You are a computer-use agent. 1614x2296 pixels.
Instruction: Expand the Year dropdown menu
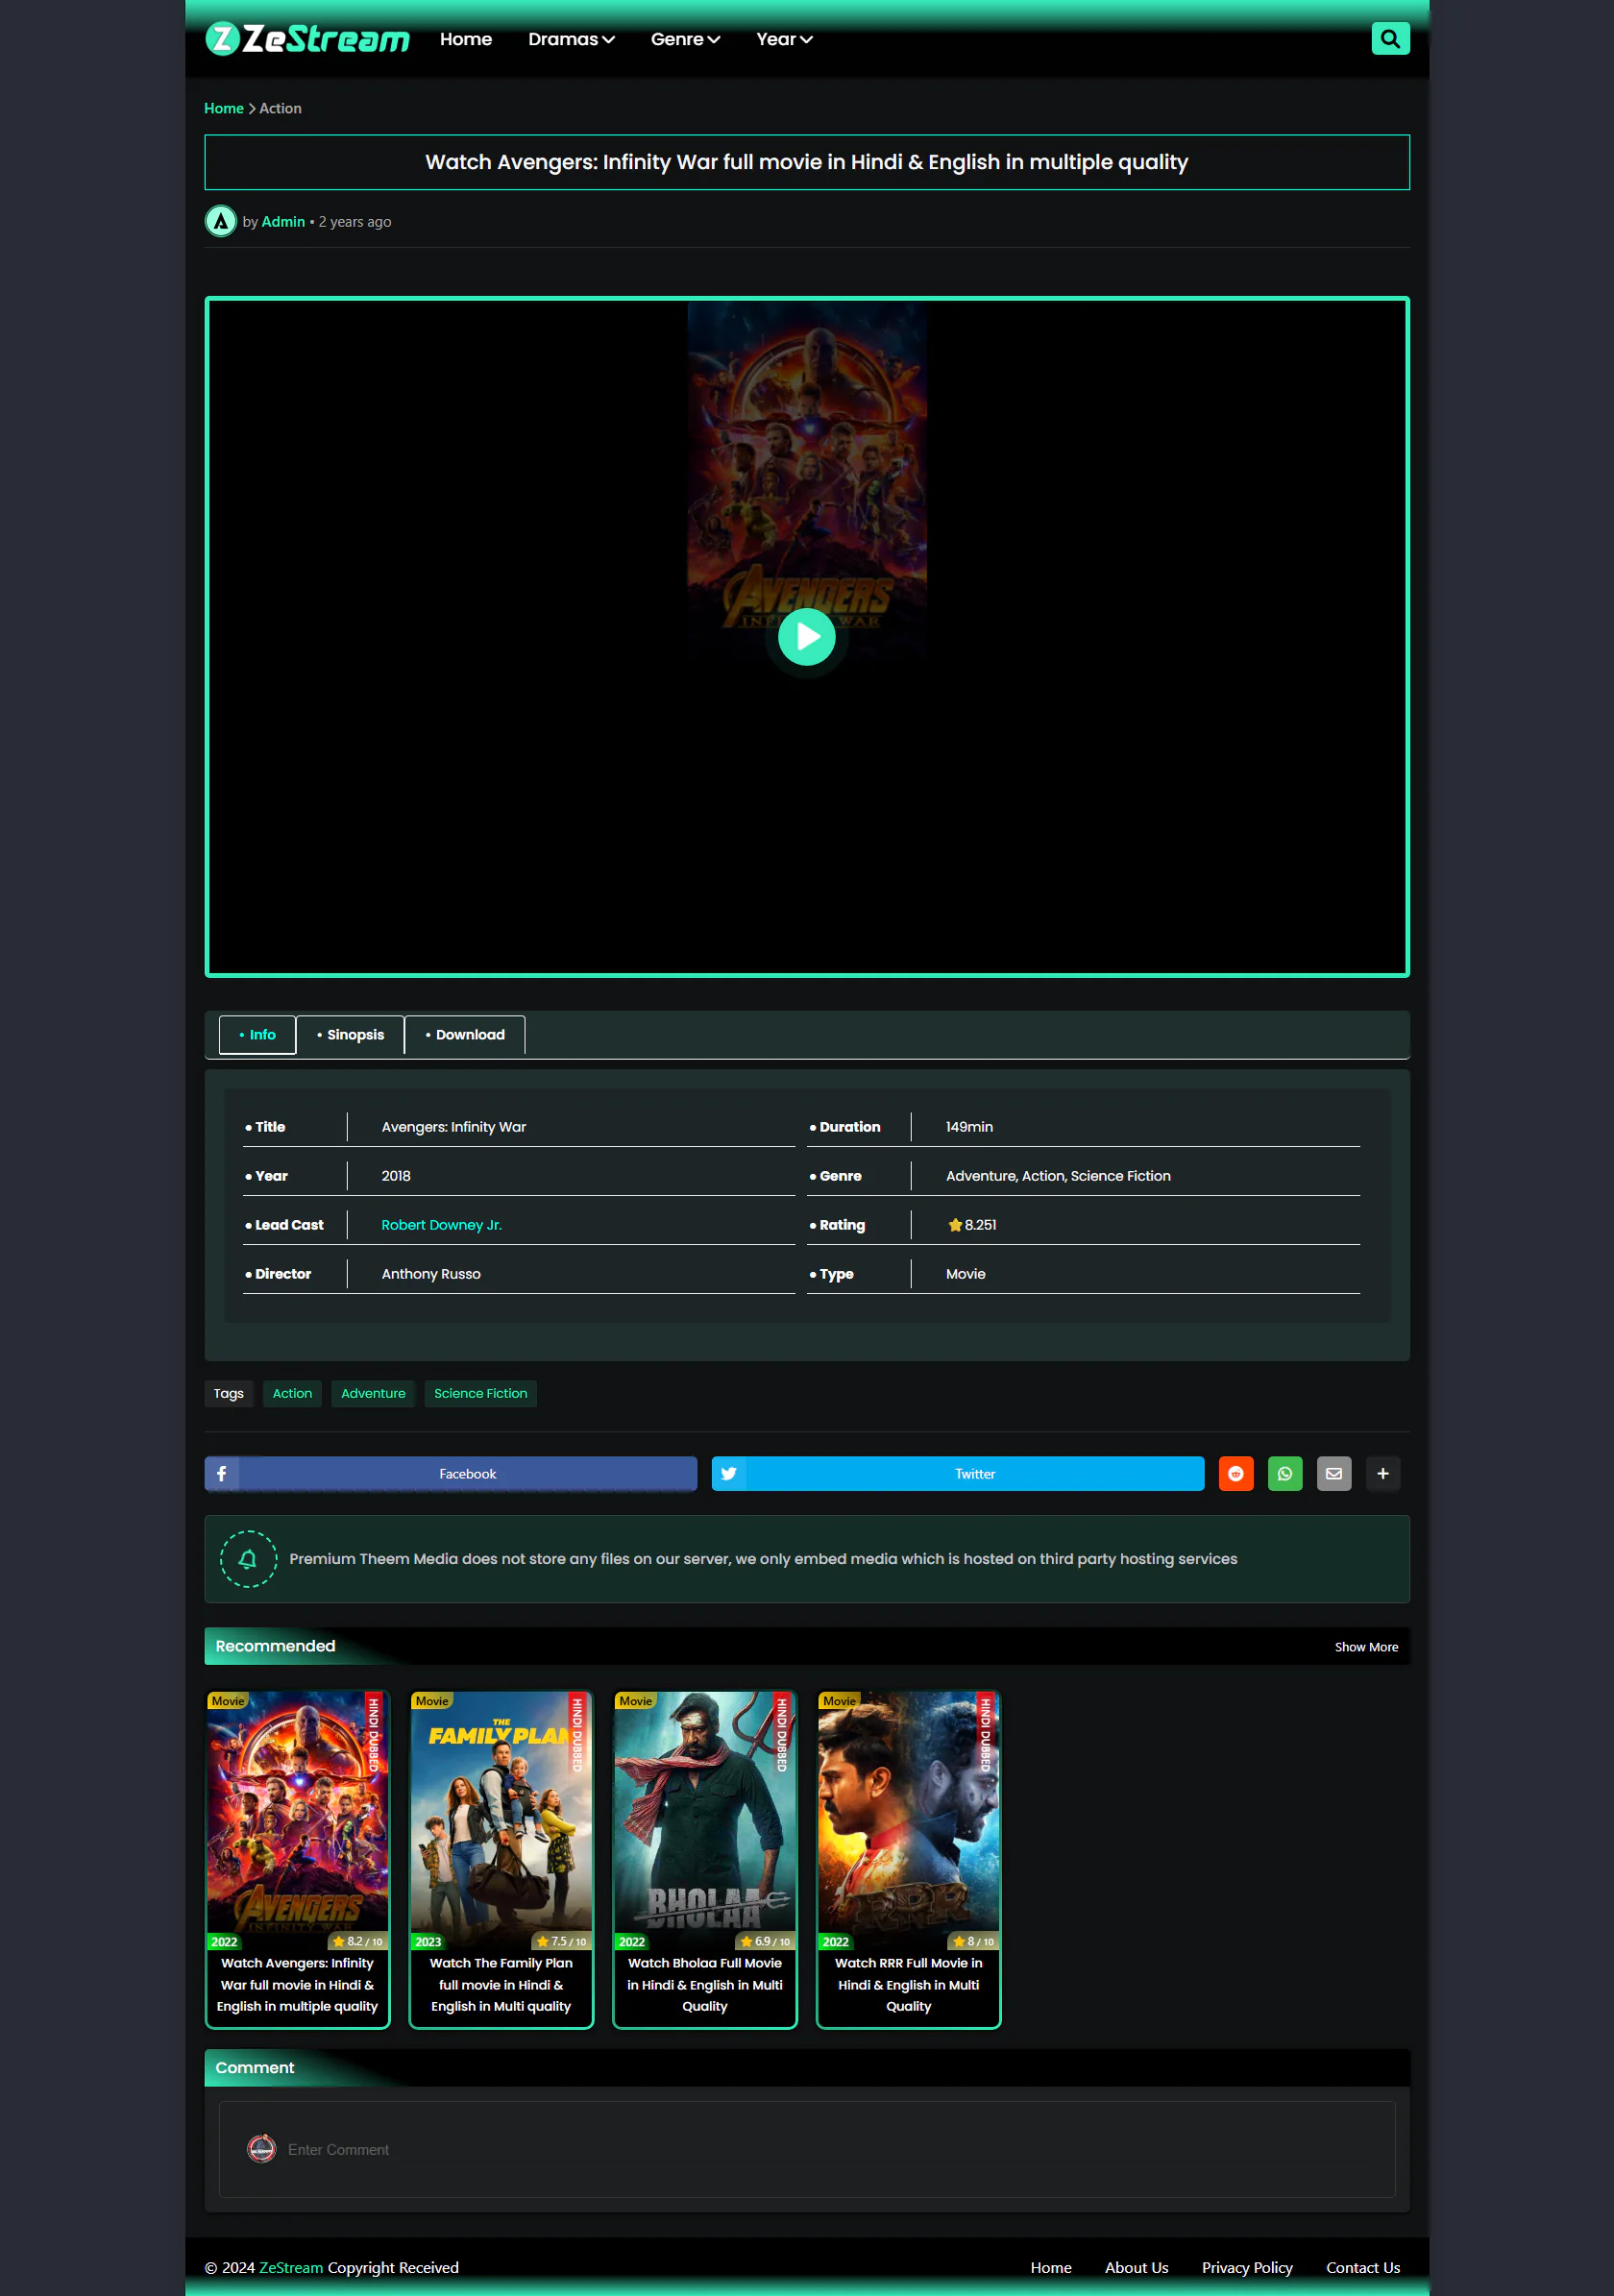pyautogui.click(x=784, y=39)
